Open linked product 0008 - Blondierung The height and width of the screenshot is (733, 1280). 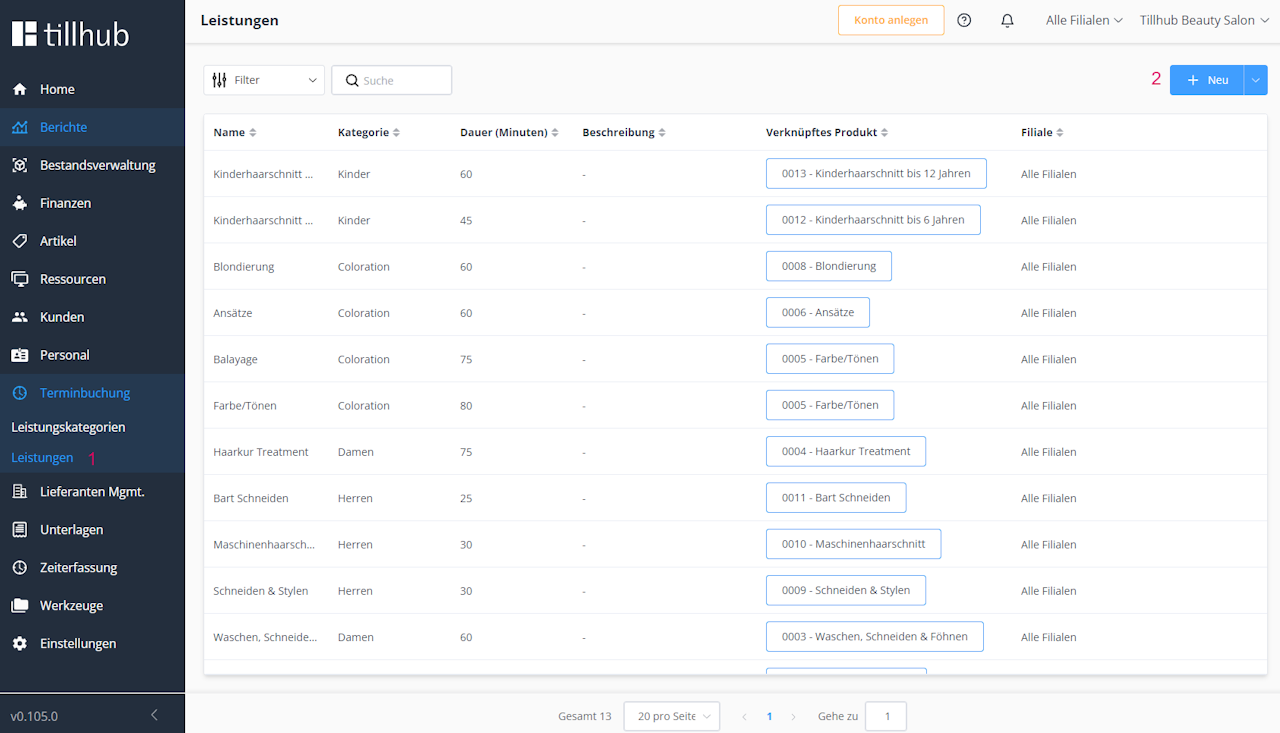point(828,266)
